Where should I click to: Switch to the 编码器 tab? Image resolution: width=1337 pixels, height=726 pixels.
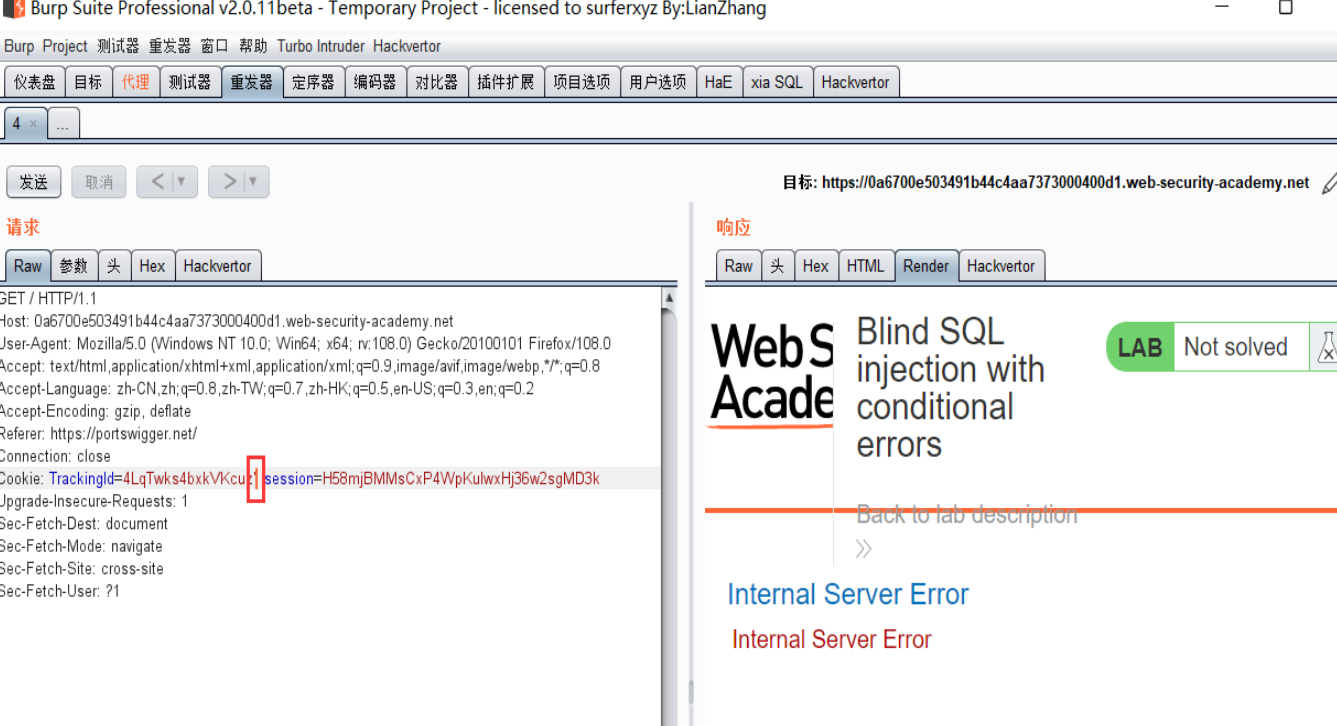376,82
